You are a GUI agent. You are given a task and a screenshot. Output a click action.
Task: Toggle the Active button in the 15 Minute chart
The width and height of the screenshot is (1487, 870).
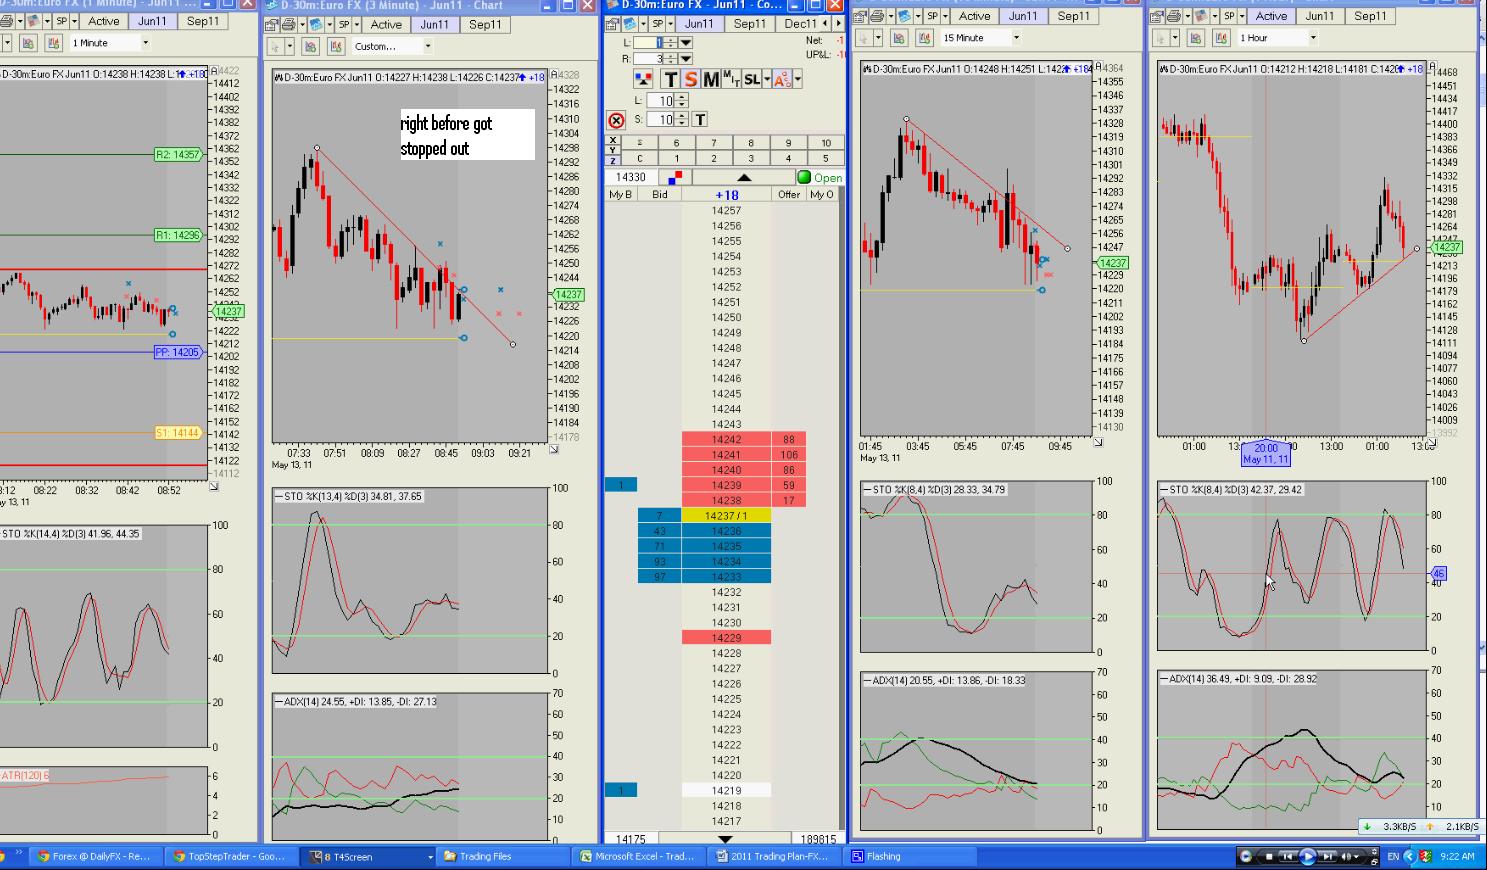(974, 16)
